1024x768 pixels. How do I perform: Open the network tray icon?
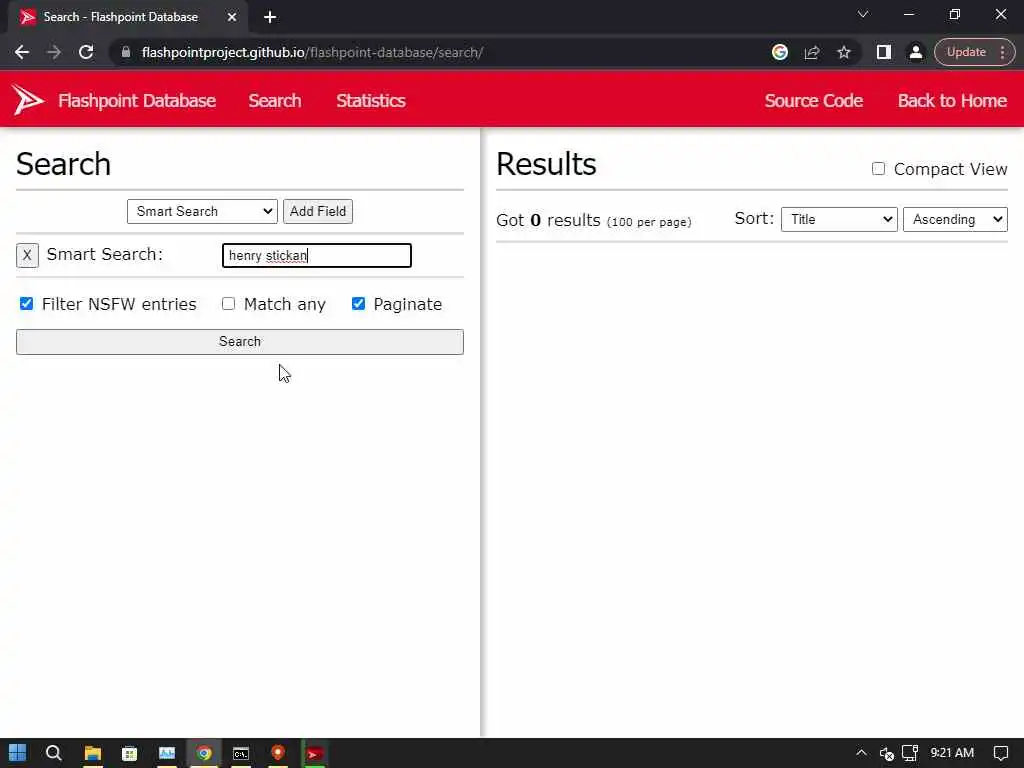coord(910,753)
